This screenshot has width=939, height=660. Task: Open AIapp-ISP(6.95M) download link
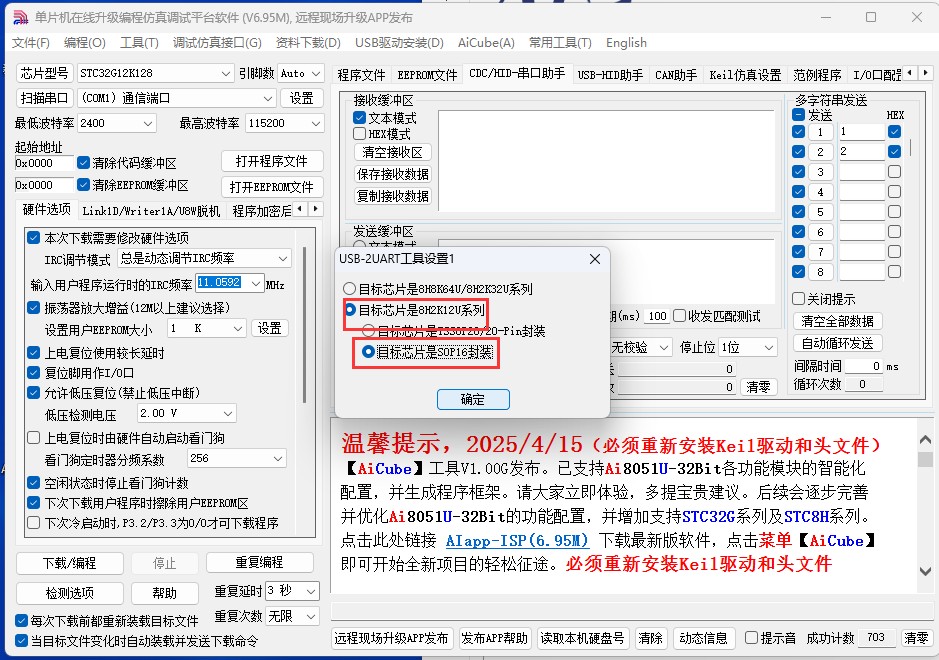517,540
